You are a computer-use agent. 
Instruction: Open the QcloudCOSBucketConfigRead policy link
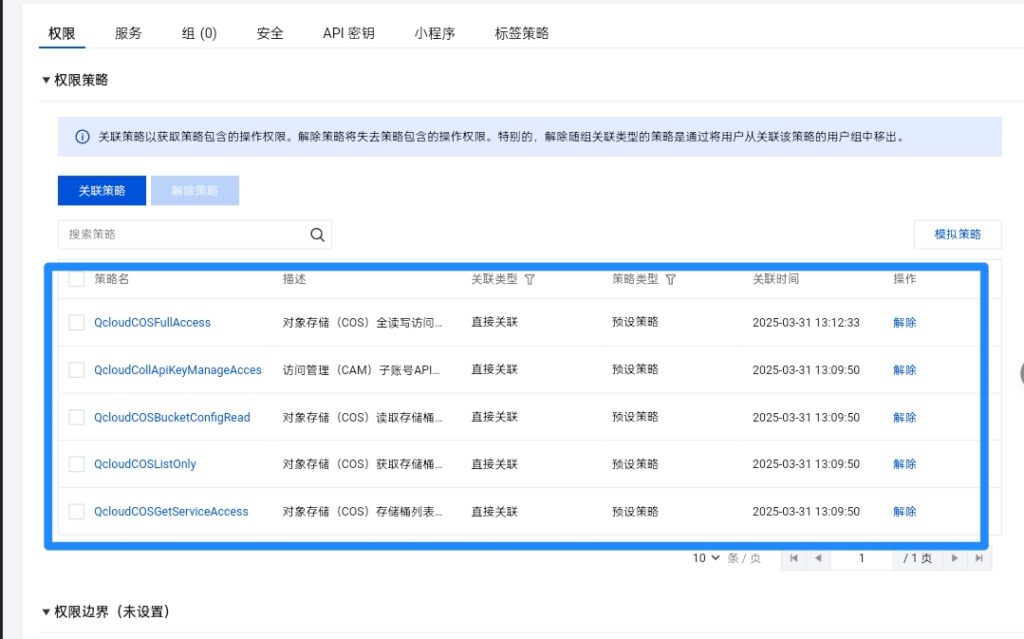pos(172,417)
